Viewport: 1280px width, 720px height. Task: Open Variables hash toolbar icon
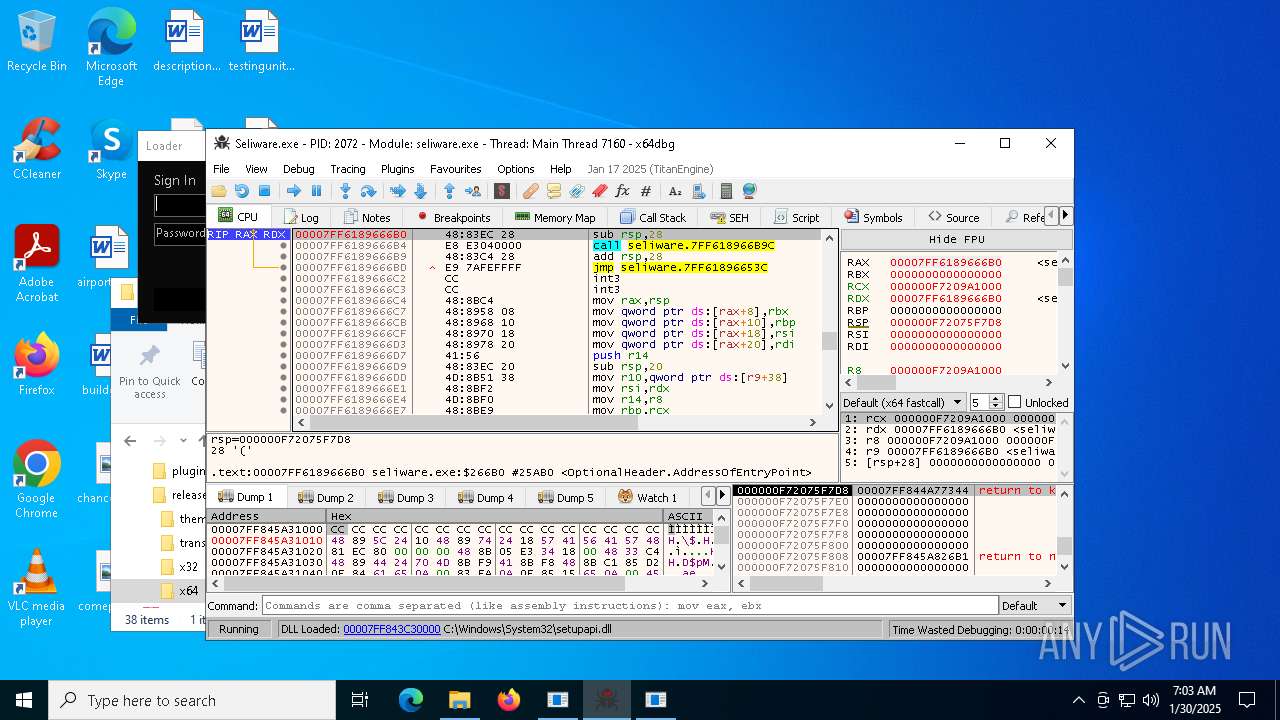(x=646, y=191)
